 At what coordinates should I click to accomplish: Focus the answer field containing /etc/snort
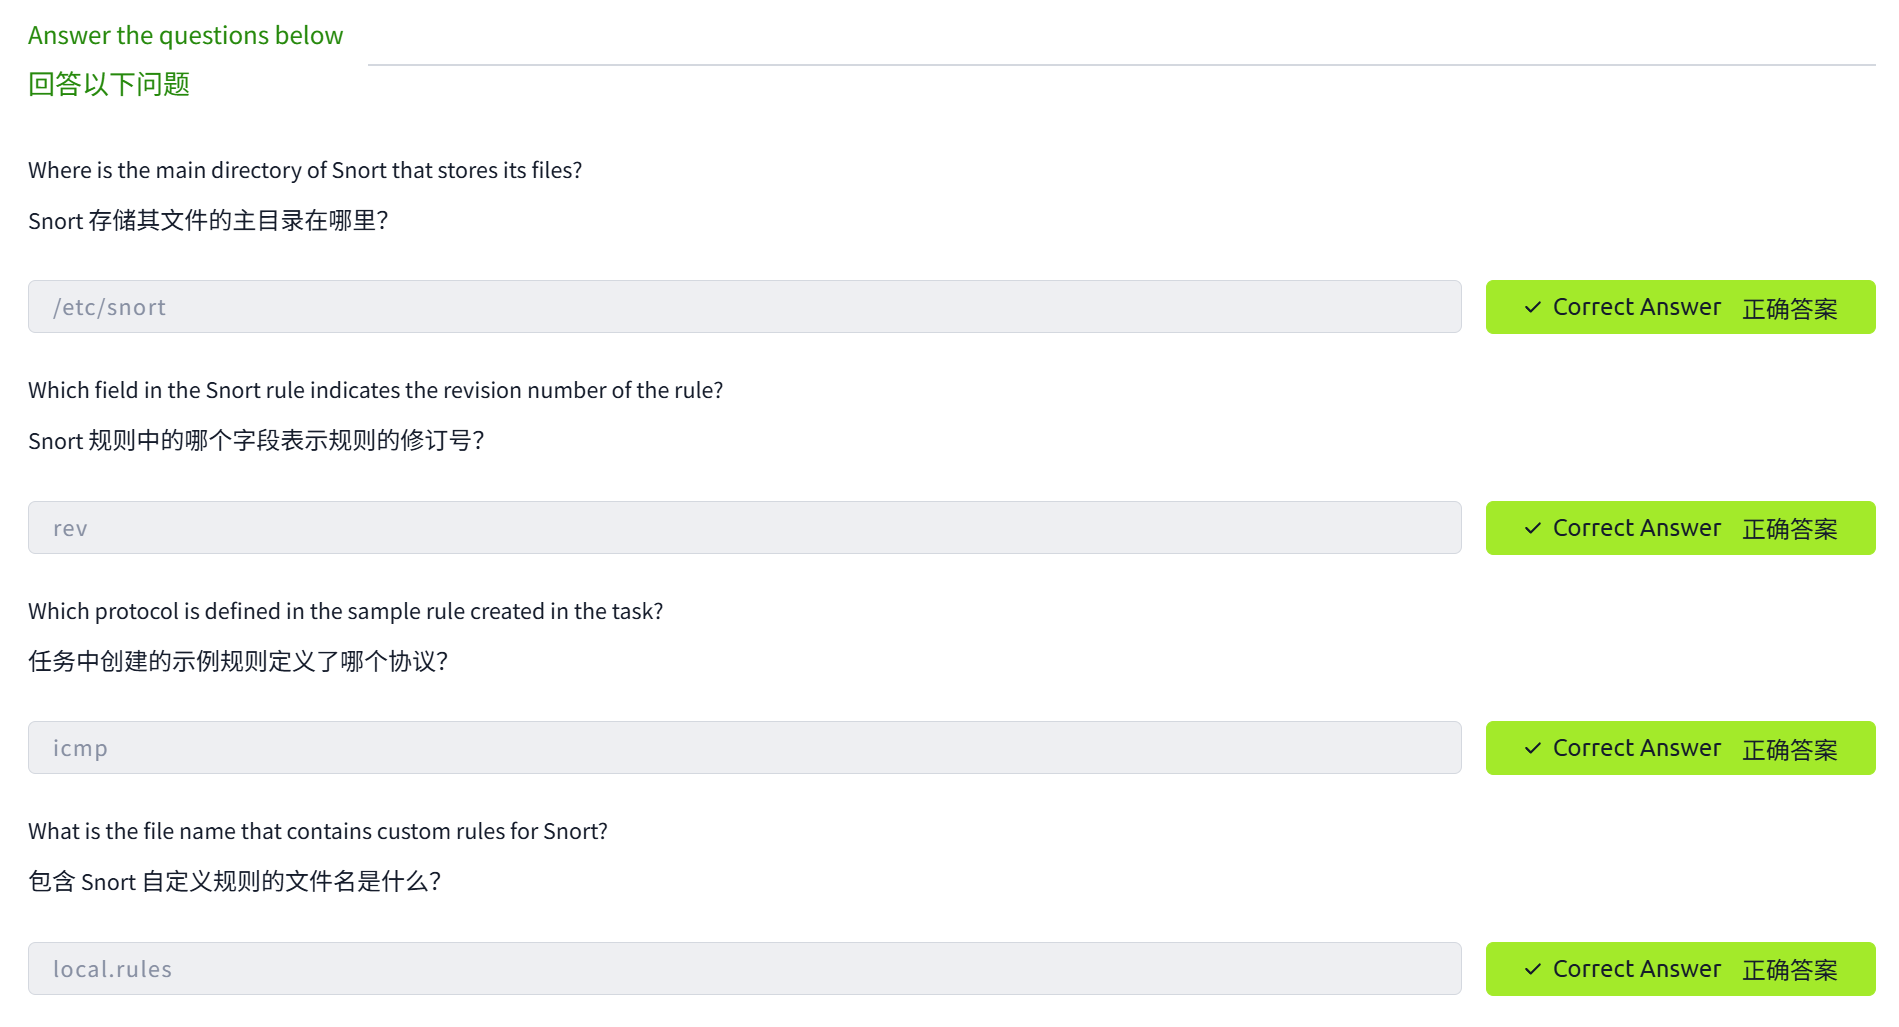pos(744,307)
